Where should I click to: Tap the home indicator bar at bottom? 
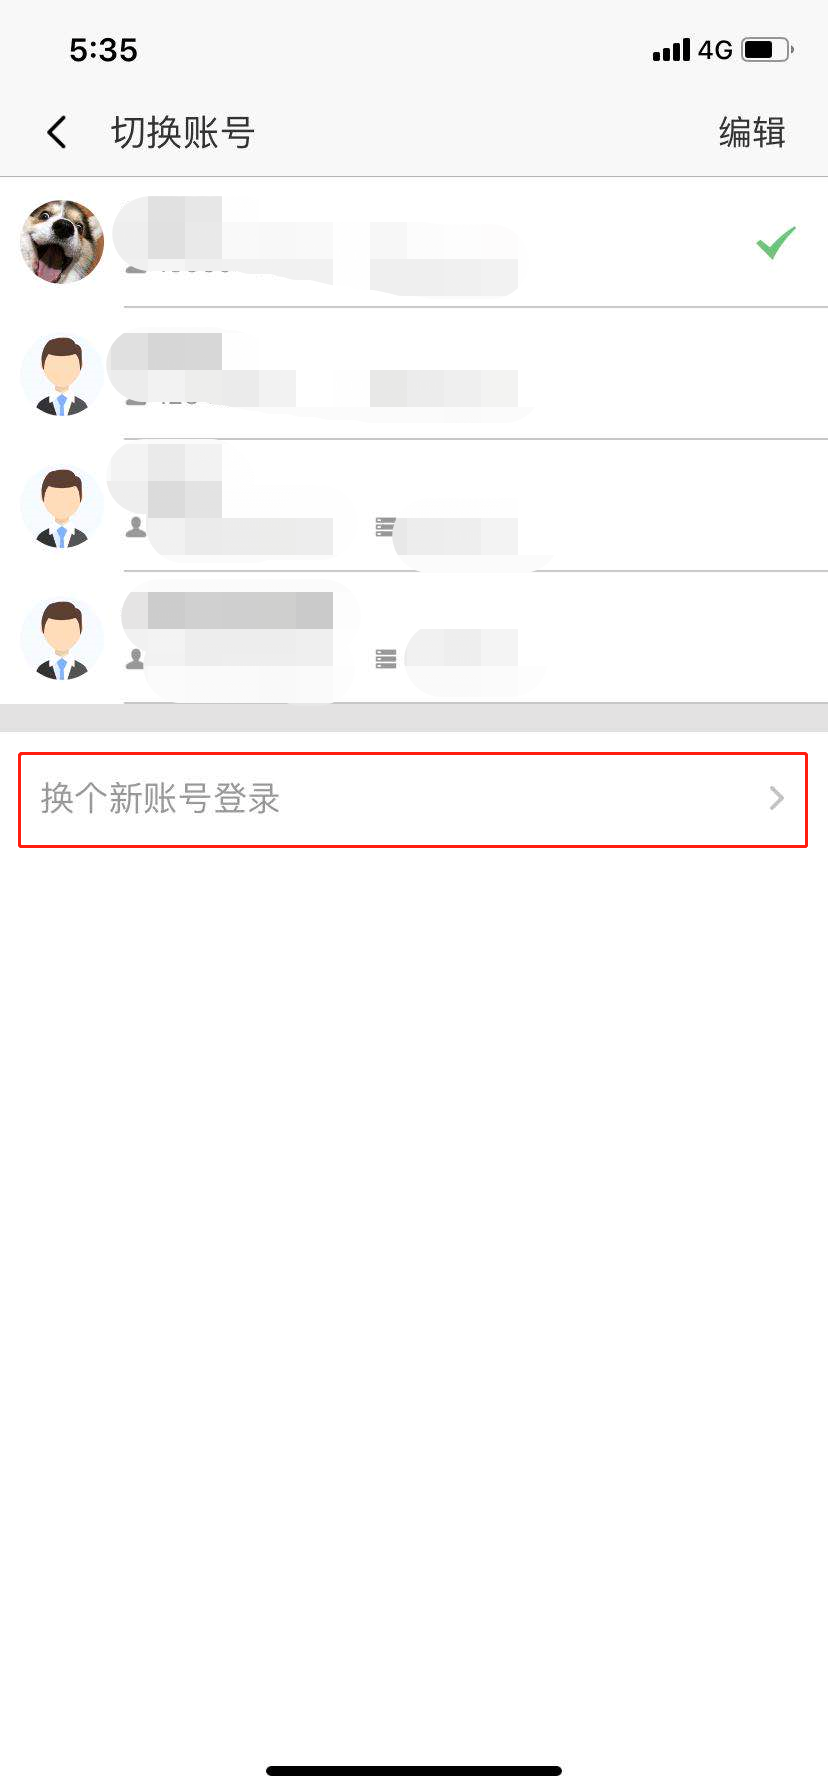point(414,1771)
